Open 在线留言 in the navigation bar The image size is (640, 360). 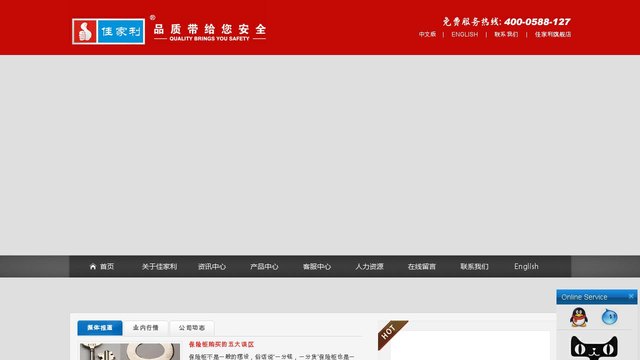pyautogui.click(x=422, y=267)
